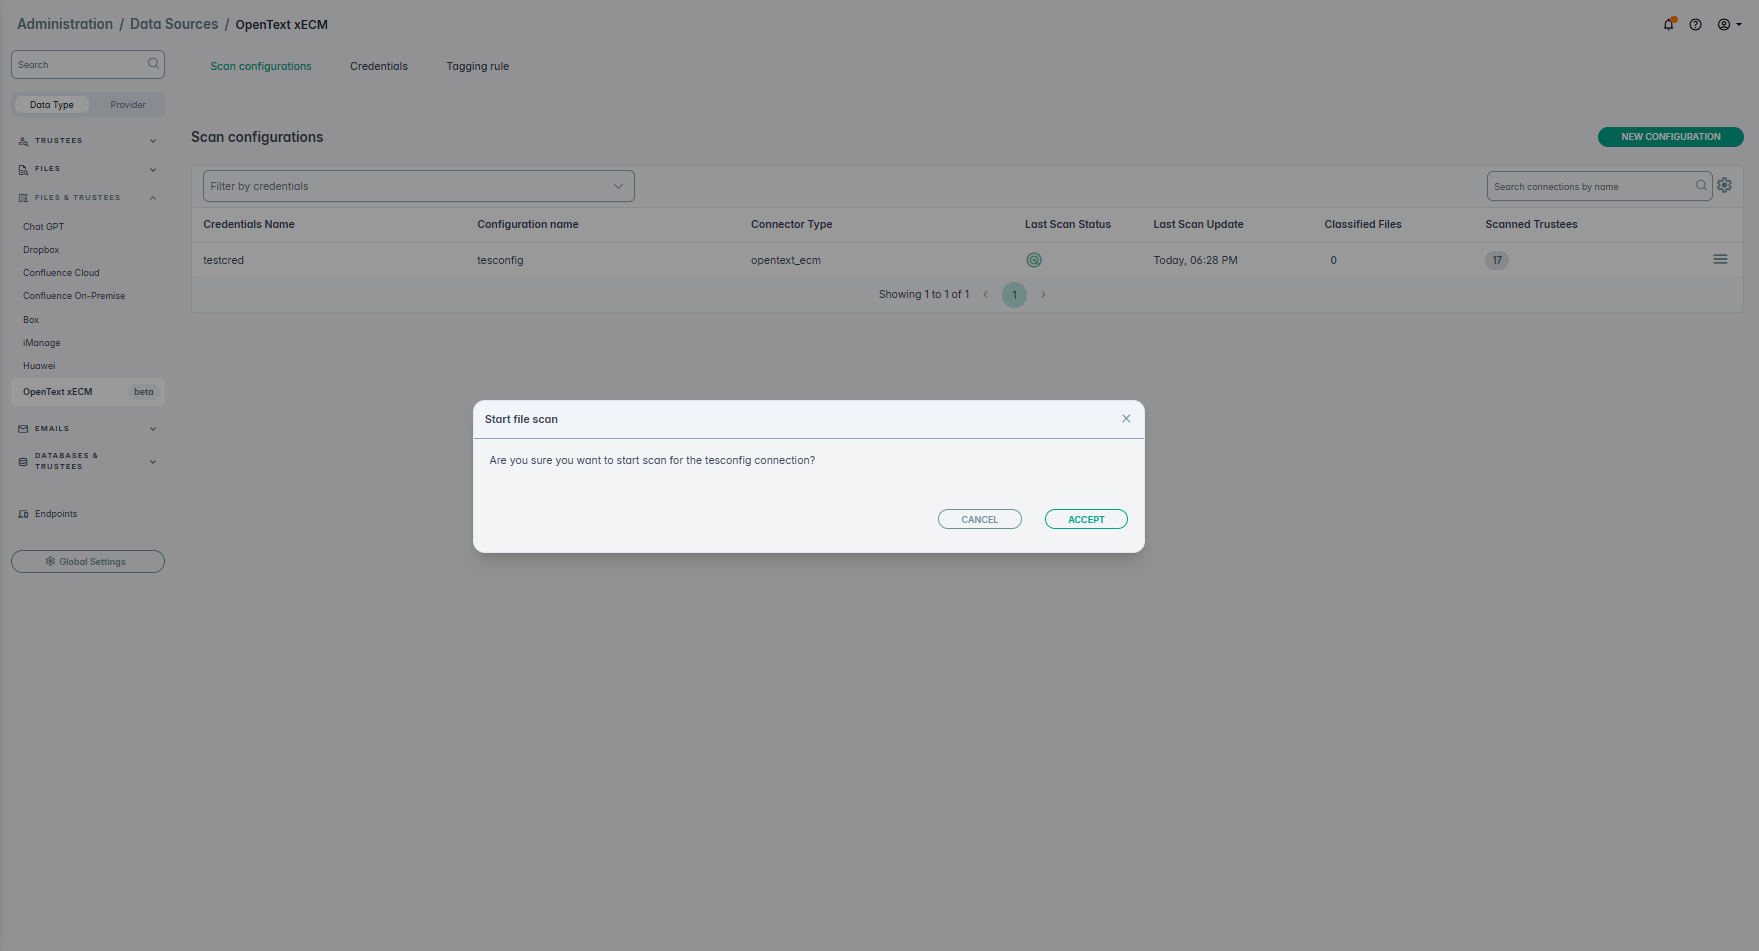Select Confluence Cloud in the sidebar
Image resolution: width=1759 pixels, height=951 pixels.
click(61, 273)
